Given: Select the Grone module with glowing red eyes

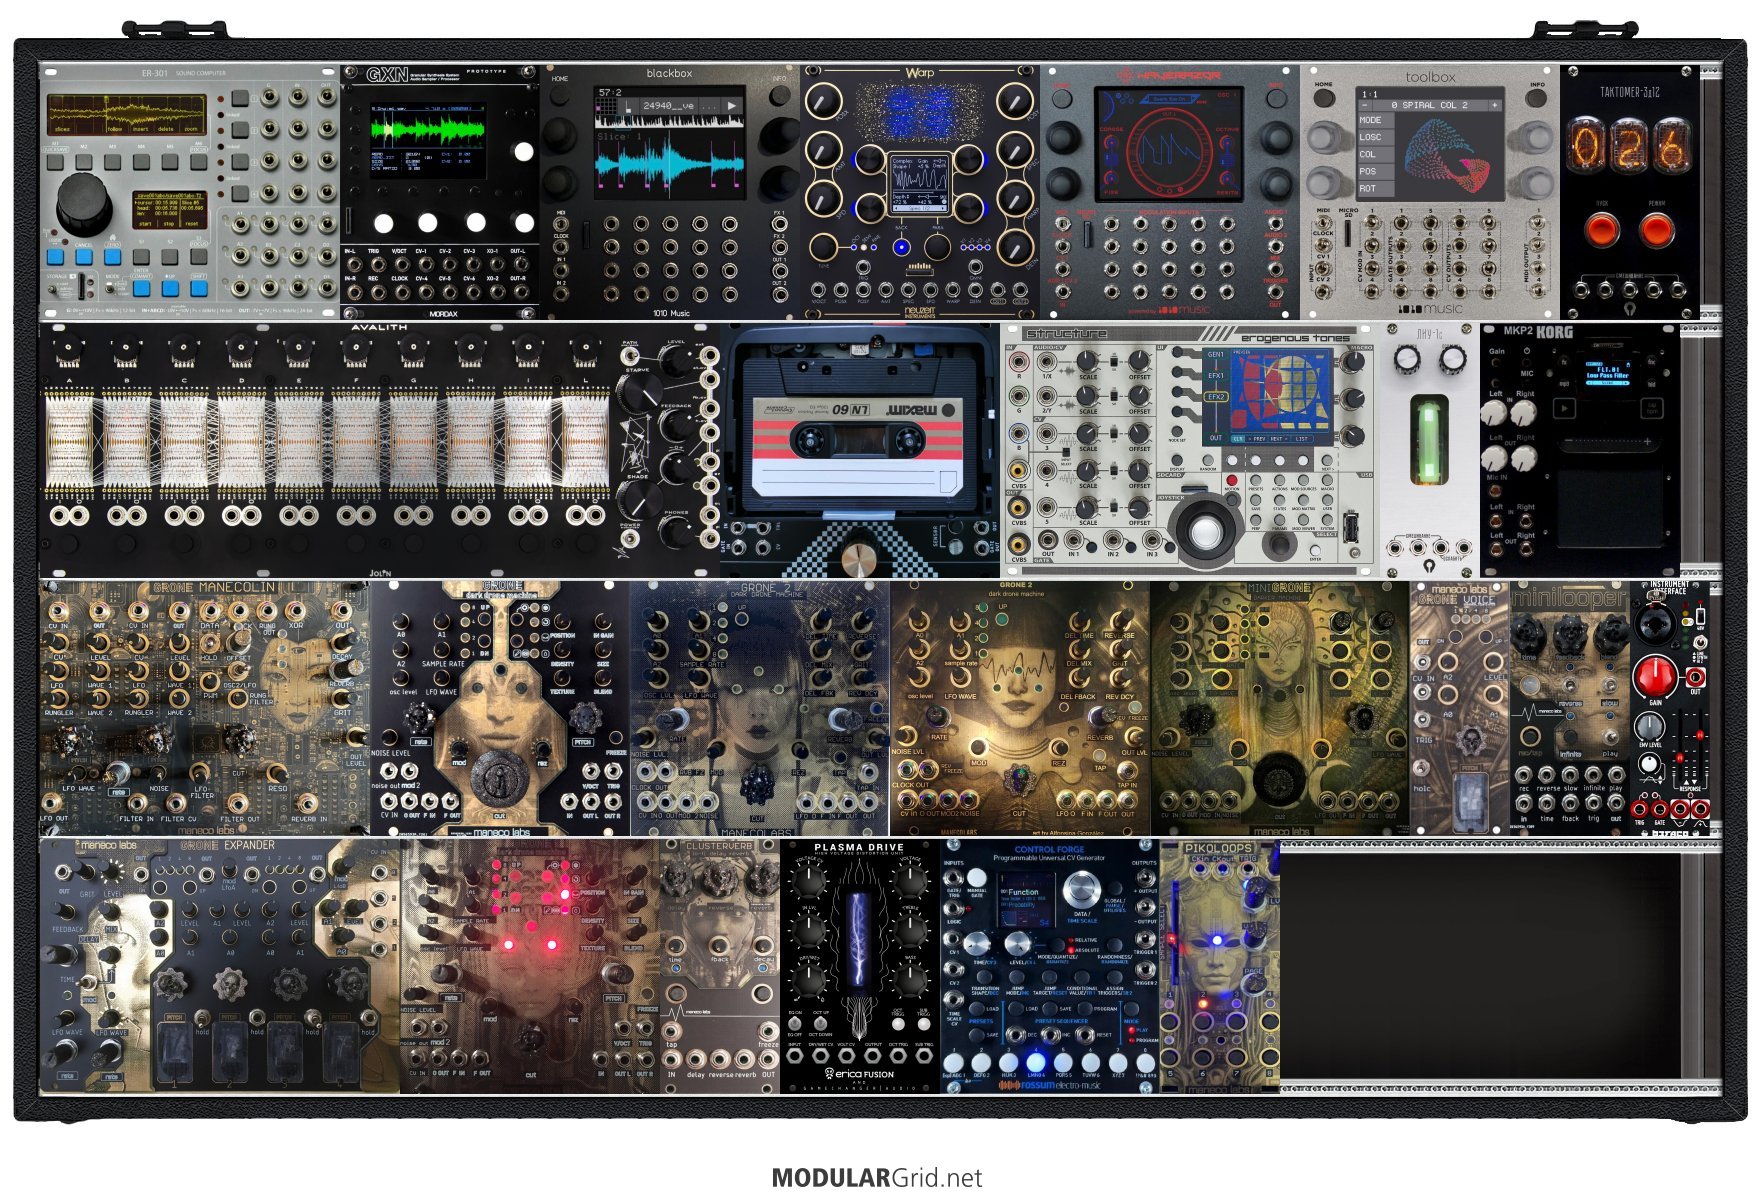Looking at the screenshot, I should point(530,966).
